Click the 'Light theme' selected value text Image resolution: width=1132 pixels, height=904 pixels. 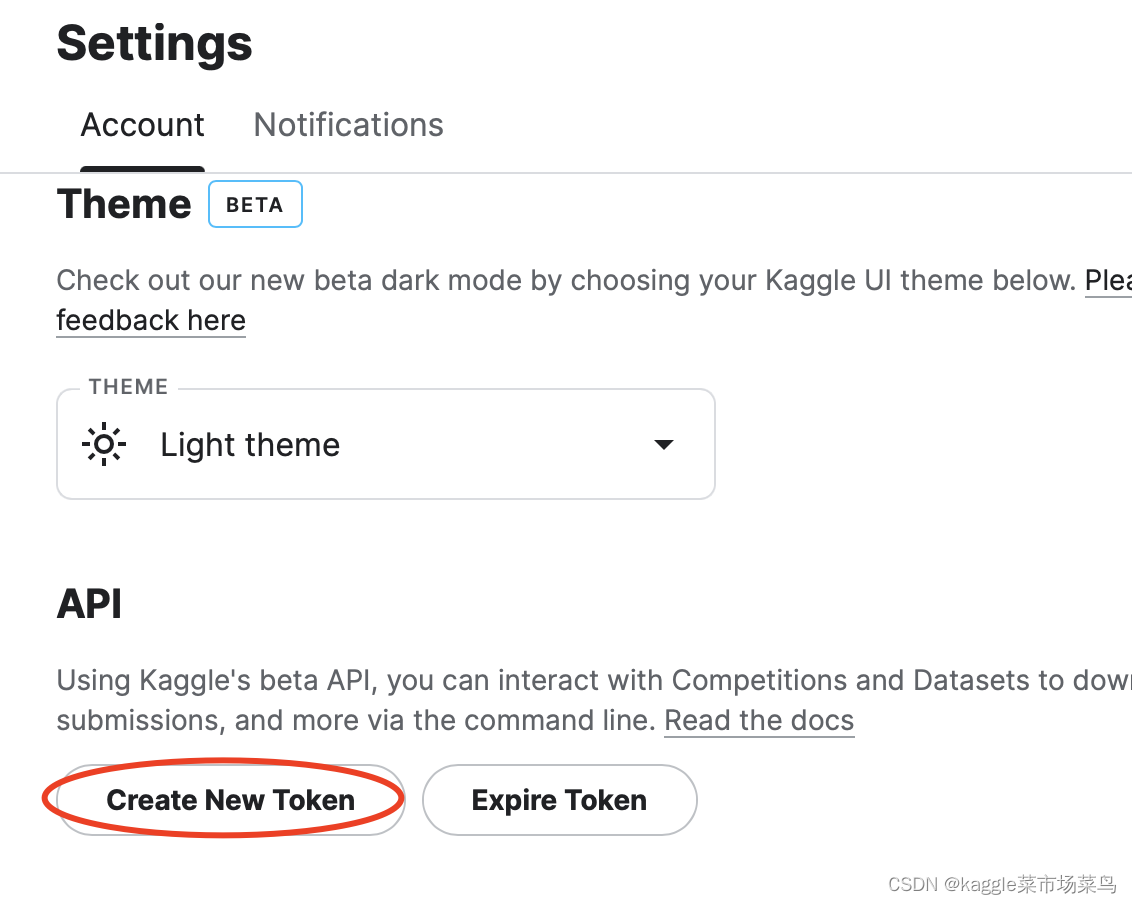(250, 444)
